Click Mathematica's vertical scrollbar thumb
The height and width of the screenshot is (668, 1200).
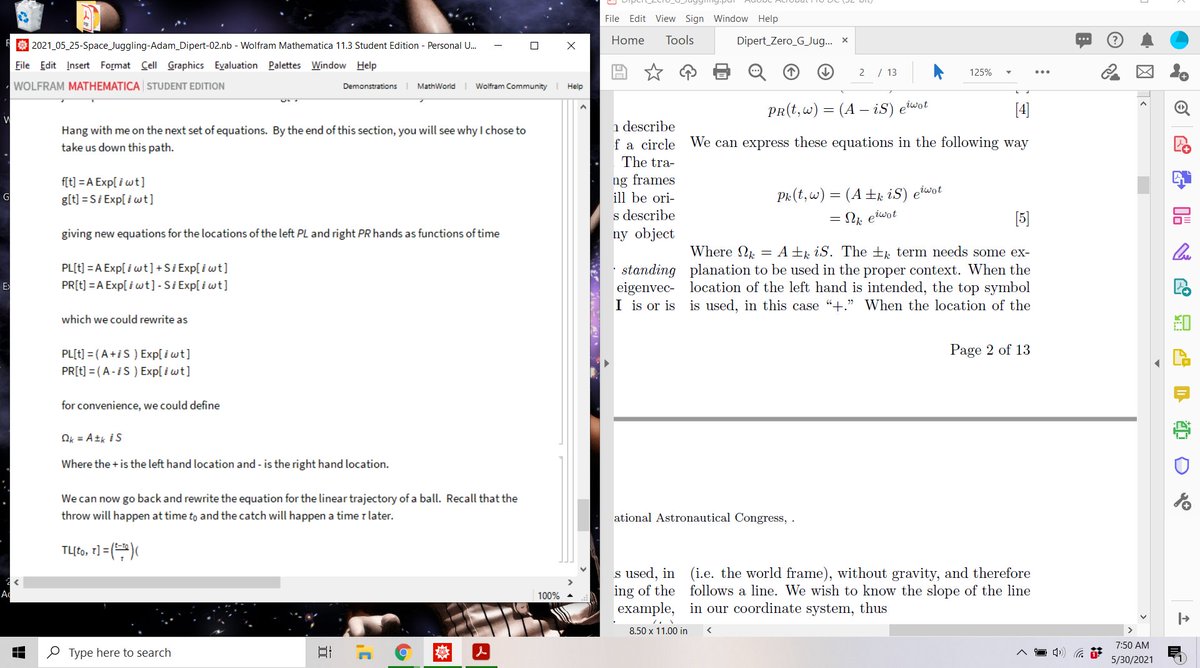582,515
